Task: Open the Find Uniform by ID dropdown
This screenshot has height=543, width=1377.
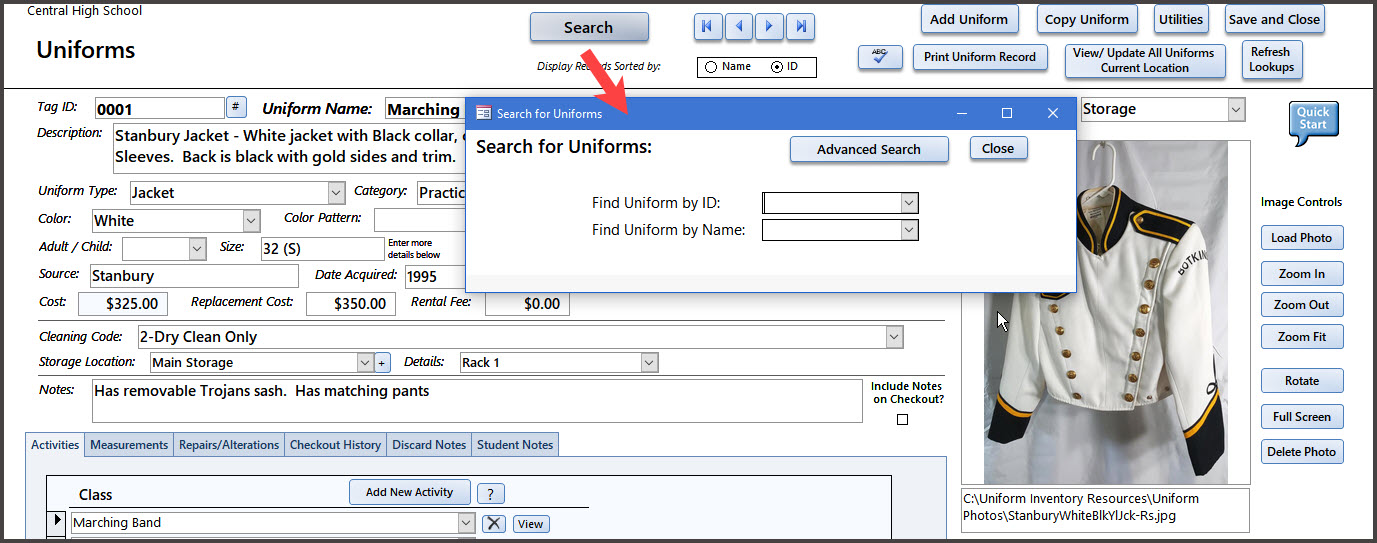Action: pyautogui.click(x=908, y=204)
